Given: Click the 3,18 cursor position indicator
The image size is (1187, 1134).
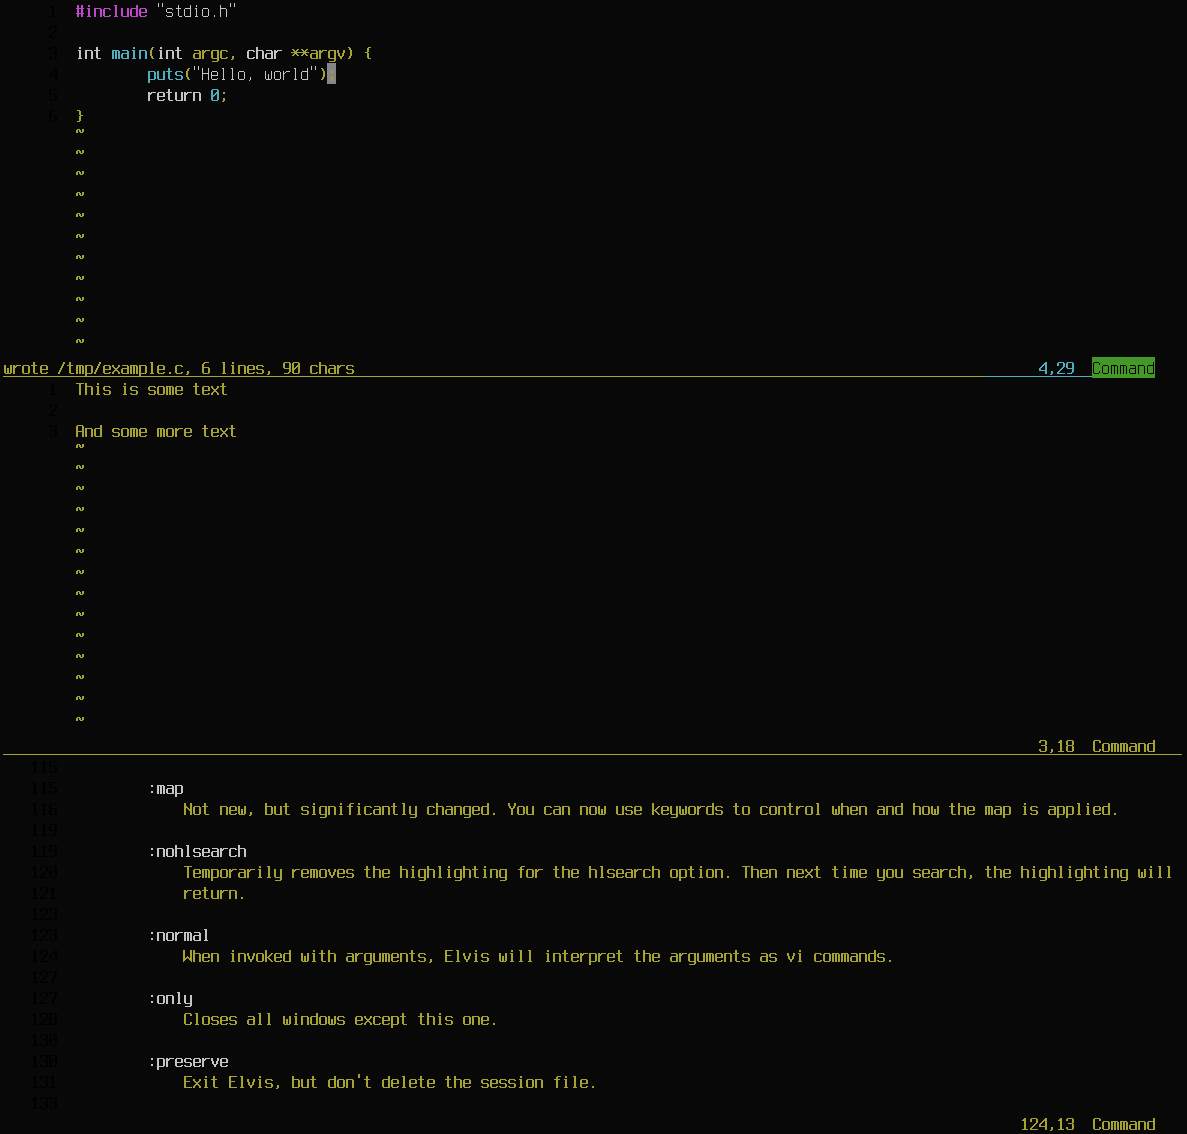Looking at the screenshot, I should pyautogui.click(x=1056, y=746).
